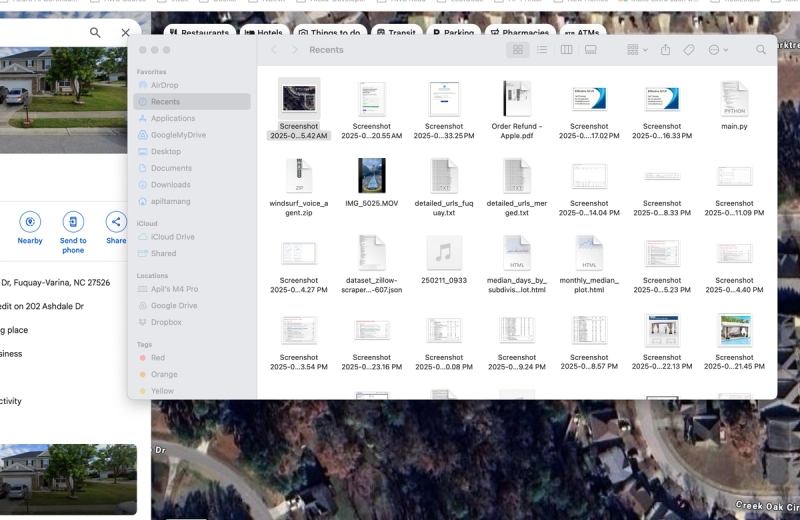
Task: Select median_days_by_subdivis html file
Action: coord(517,264)
